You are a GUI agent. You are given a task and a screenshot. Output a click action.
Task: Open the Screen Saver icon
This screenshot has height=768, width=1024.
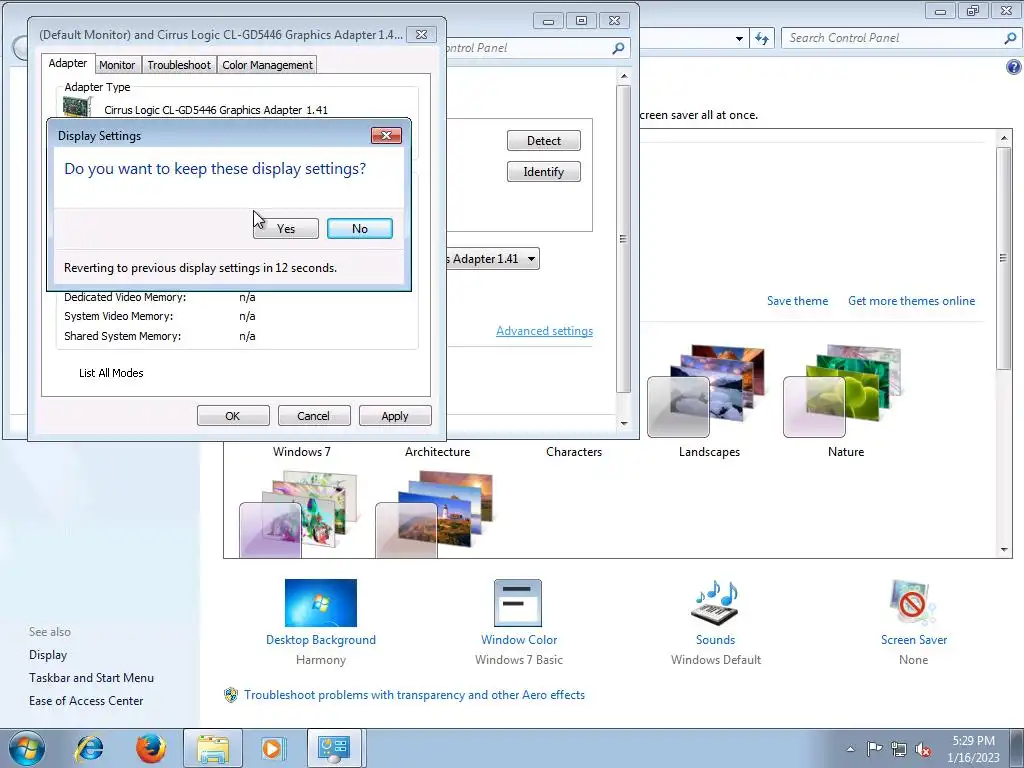(x=913, y=603)
